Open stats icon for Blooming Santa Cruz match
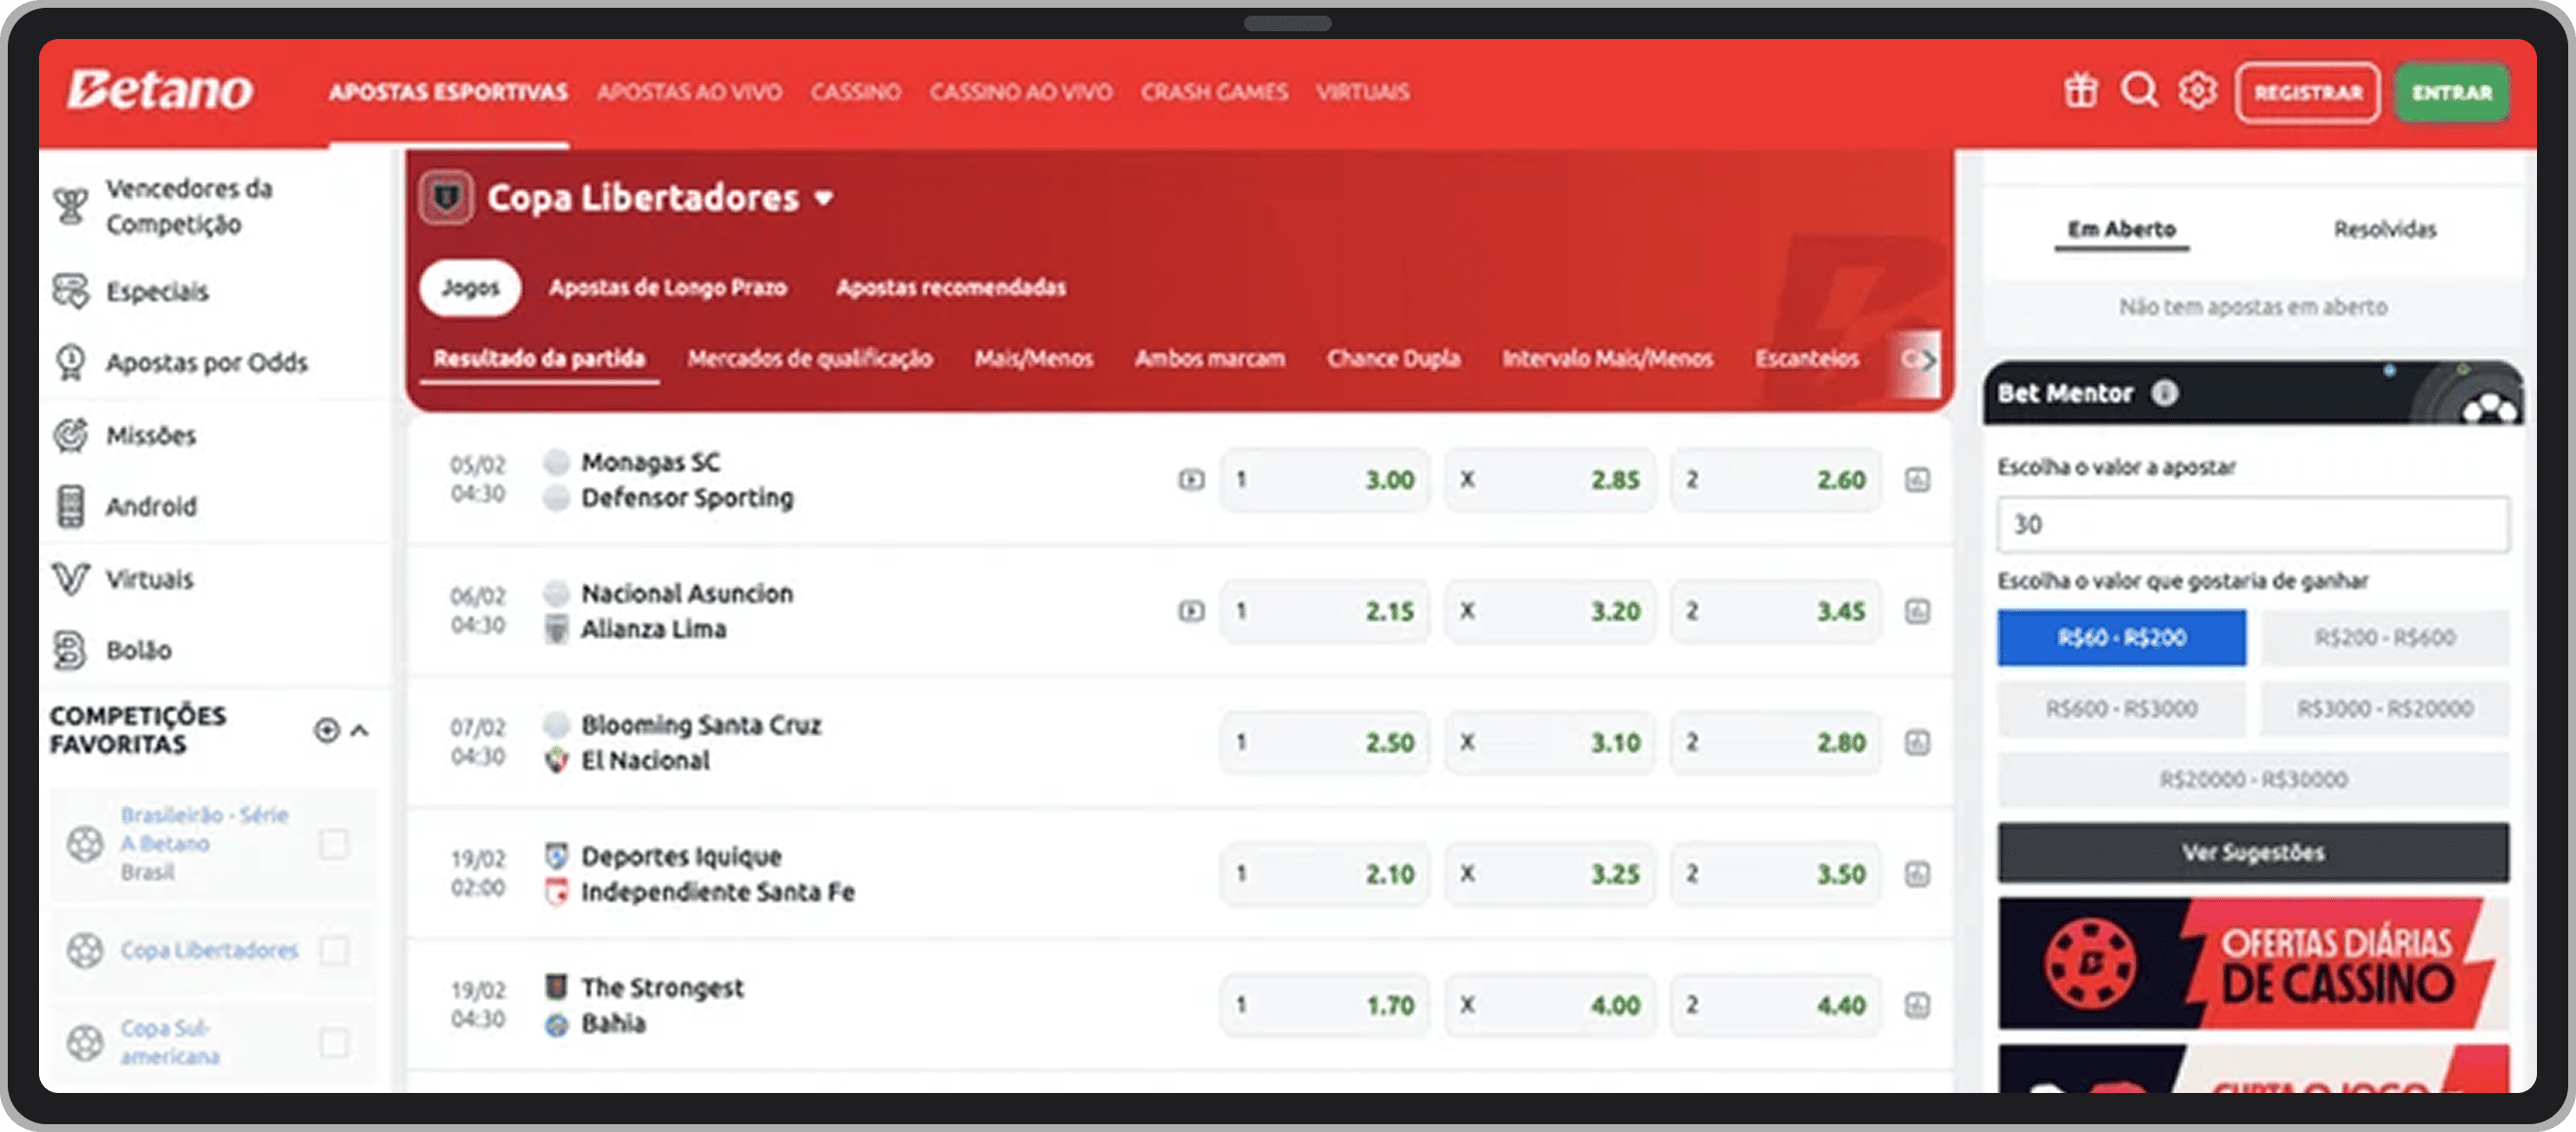This screenshot has width=2576, height=1132. pyautogui.click(x=1917, y=743)
